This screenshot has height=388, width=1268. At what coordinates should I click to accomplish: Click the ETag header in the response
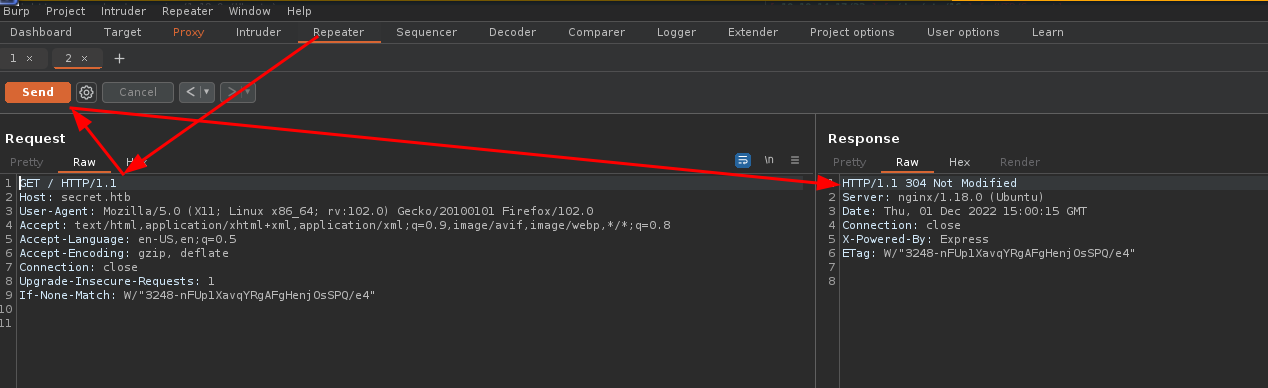[989, 253]
